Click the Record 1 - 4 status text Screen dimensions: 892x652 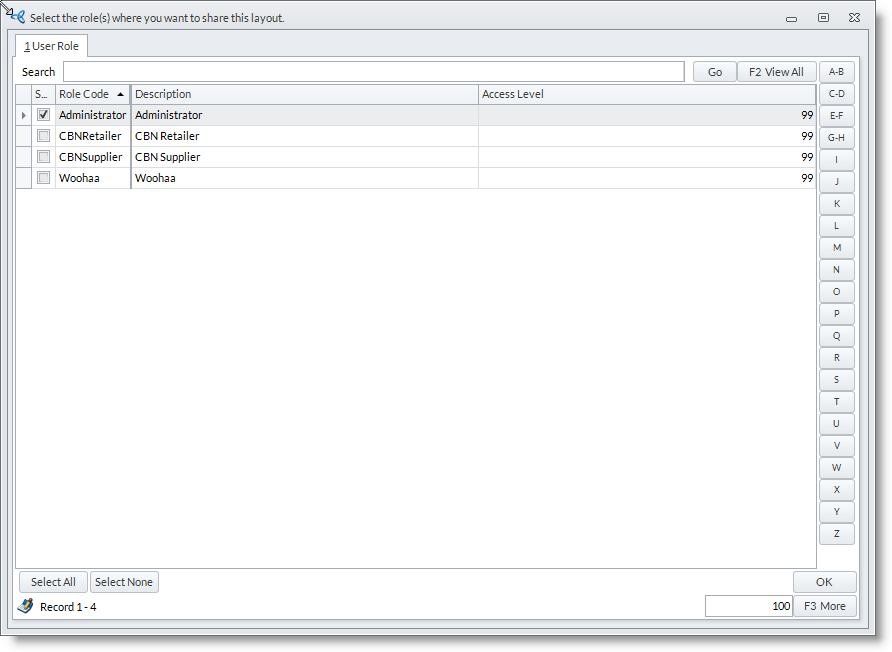click(x=68, y=607)
